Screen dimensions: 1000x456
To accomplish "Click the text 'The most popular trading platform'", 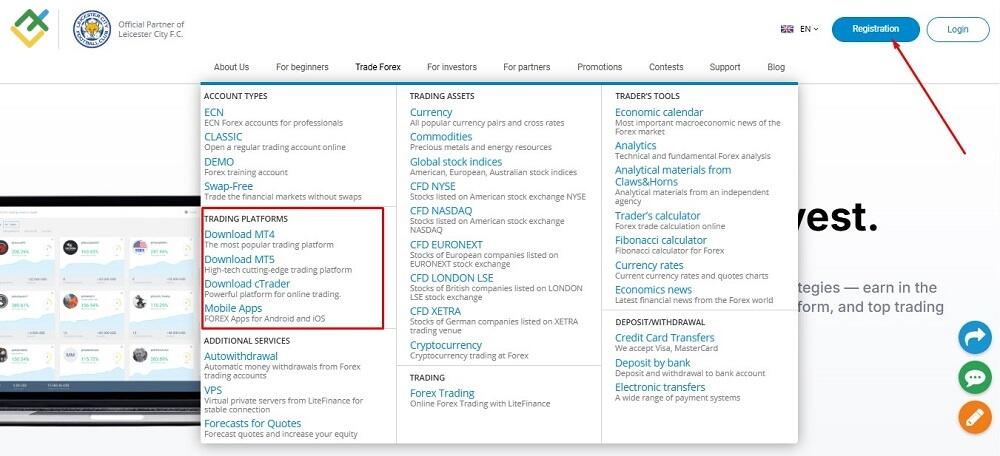I will (268, 245).
